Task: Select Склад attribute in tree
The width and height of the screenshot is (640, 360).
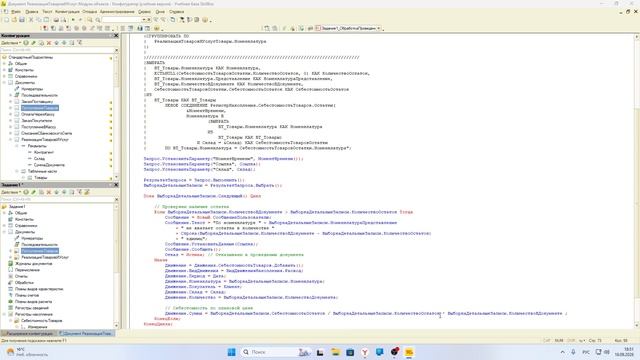Action: tap(39, 158)
